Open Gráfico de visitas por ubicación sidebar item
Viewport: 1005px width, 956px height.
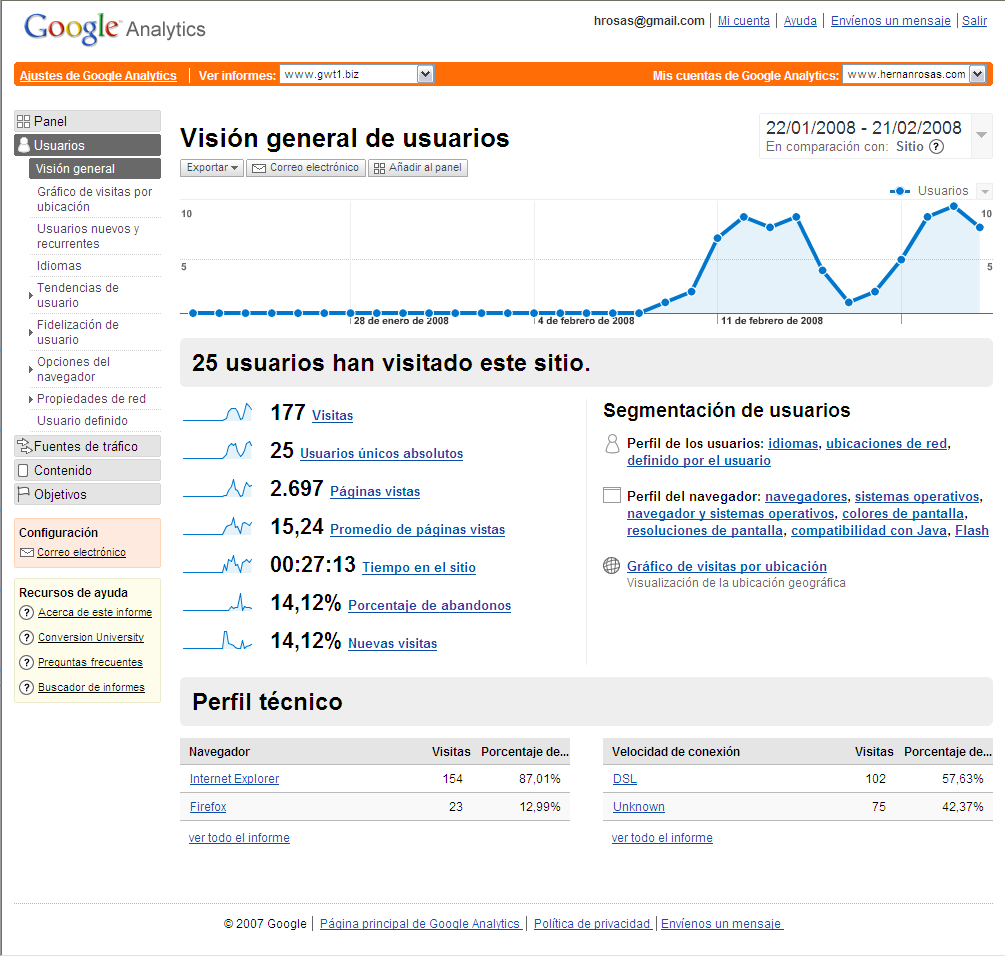[94, 199]
